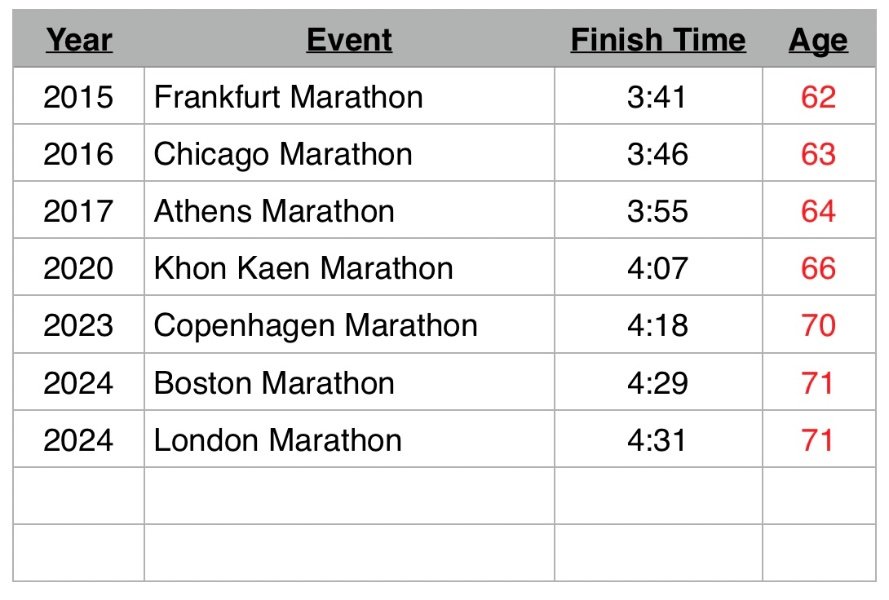Click the first empty Event cell
The image size is (889, 600).
[349, 496]
